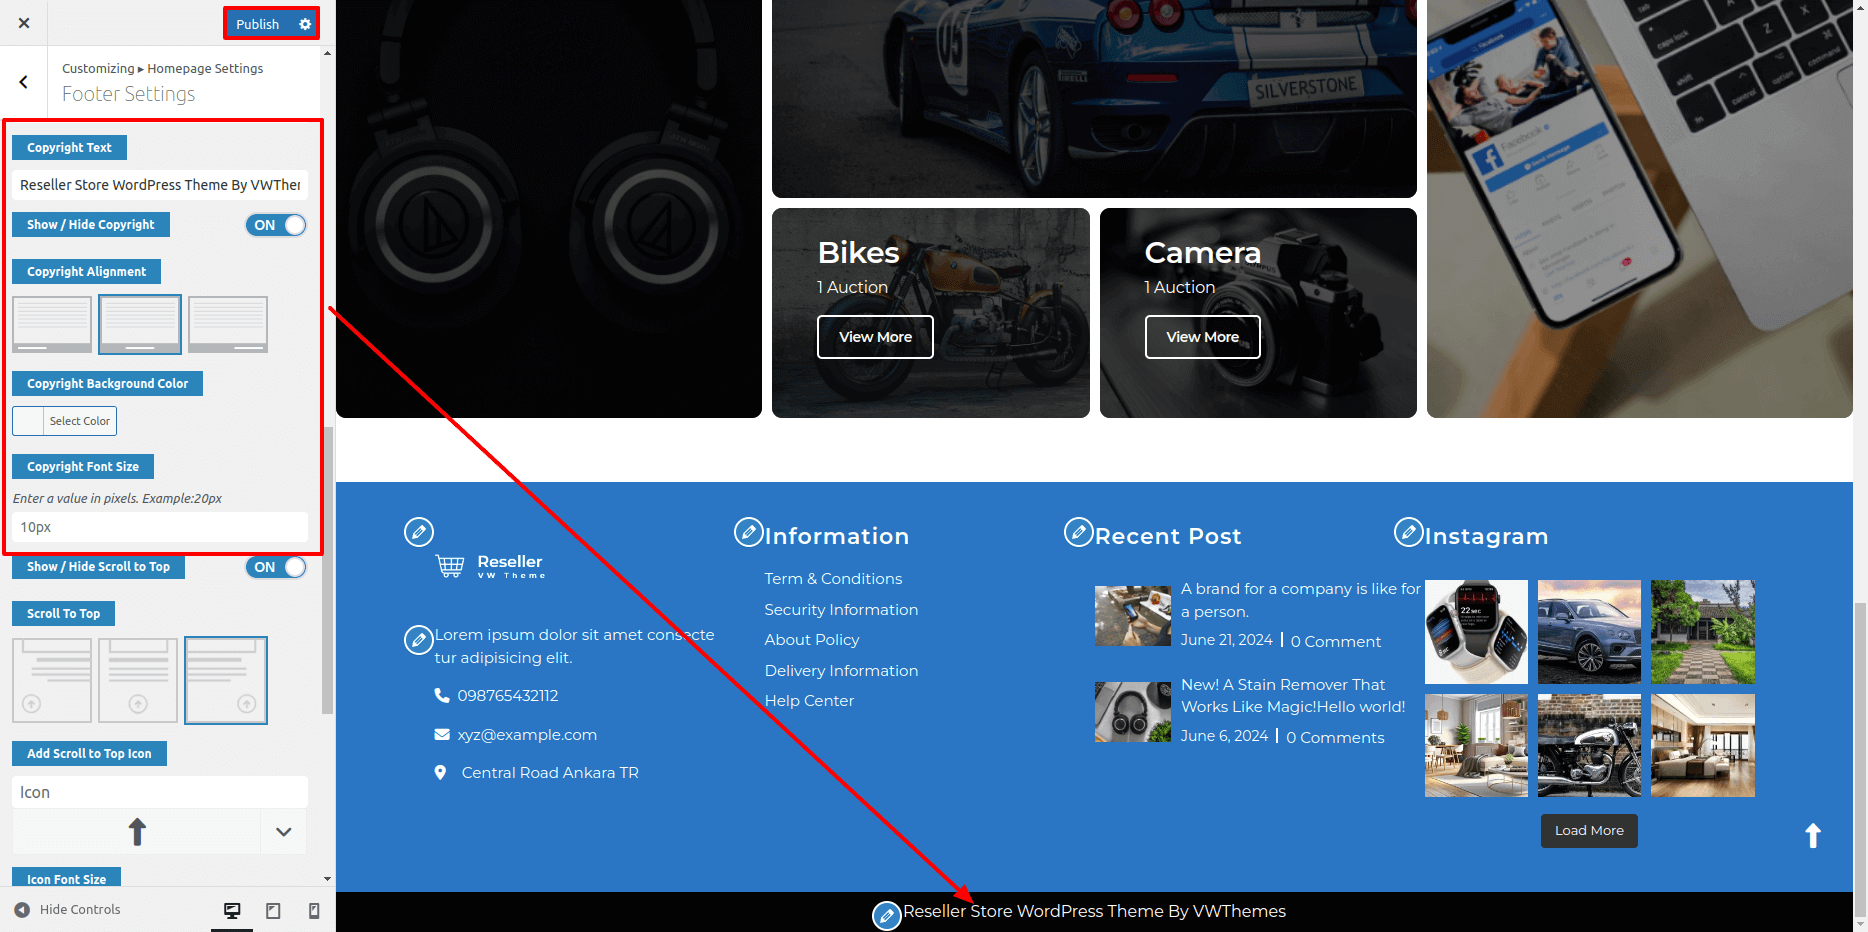Open the Select Color swatch picker
The image size is (1868, 932).
(65, 421)
